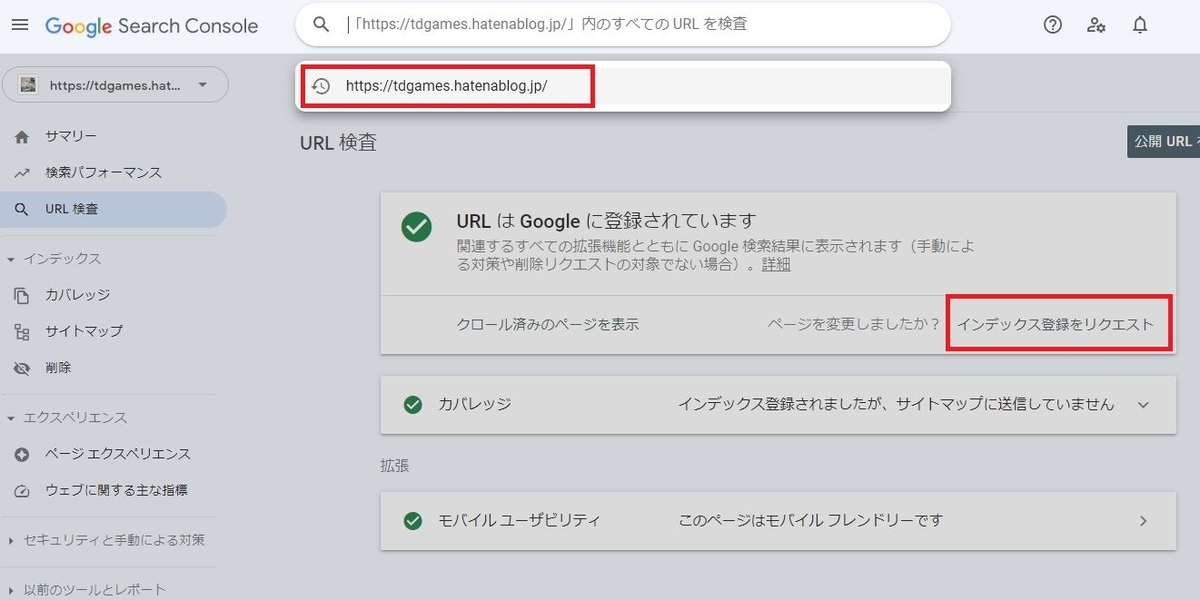Go to サマリー in the sidebar
This screenshot has width=1200, height=600.
coord(71,136)
